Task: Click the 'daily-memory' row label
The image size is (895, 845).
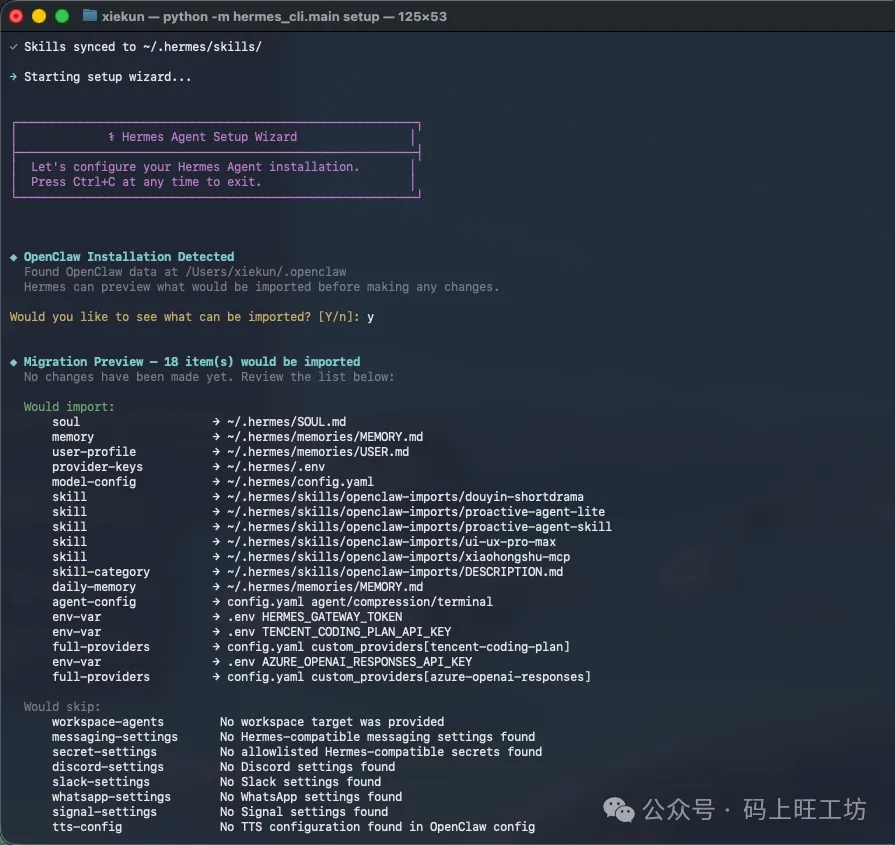Action: coord(94,587)
